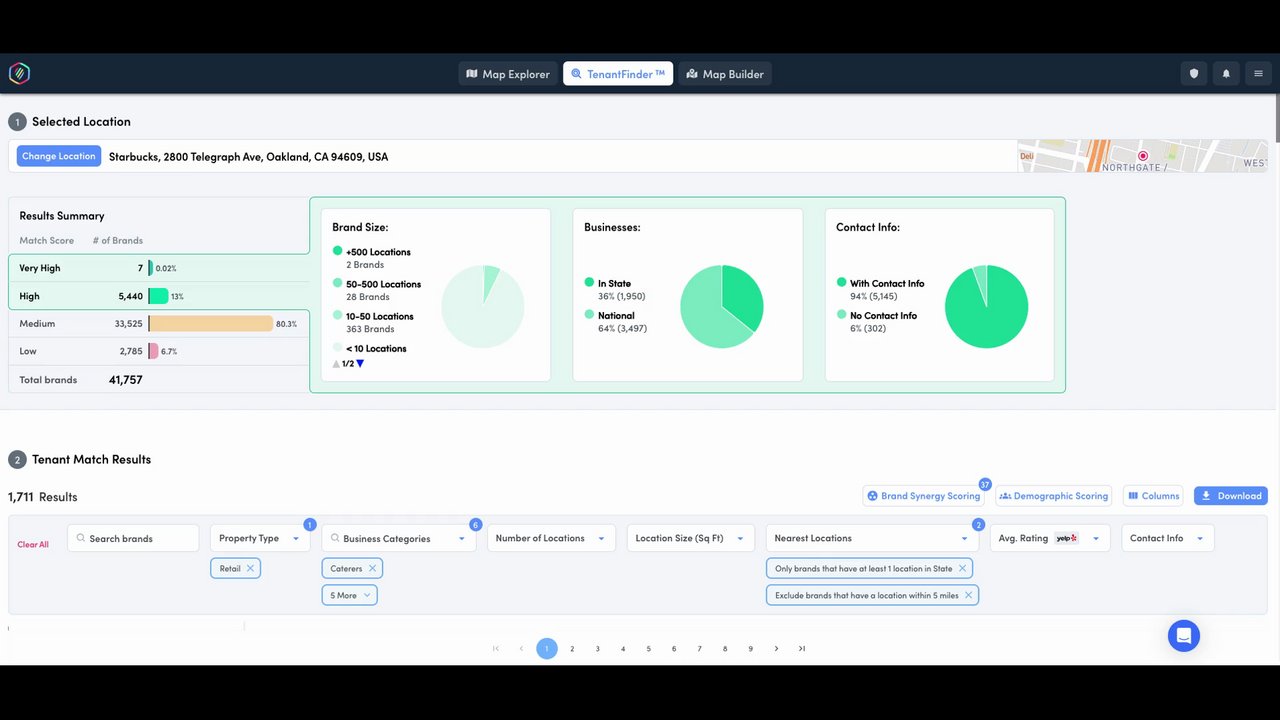1280x720 pixels.
Task: Remove the Caterers category chip
Action: point(372,568)
